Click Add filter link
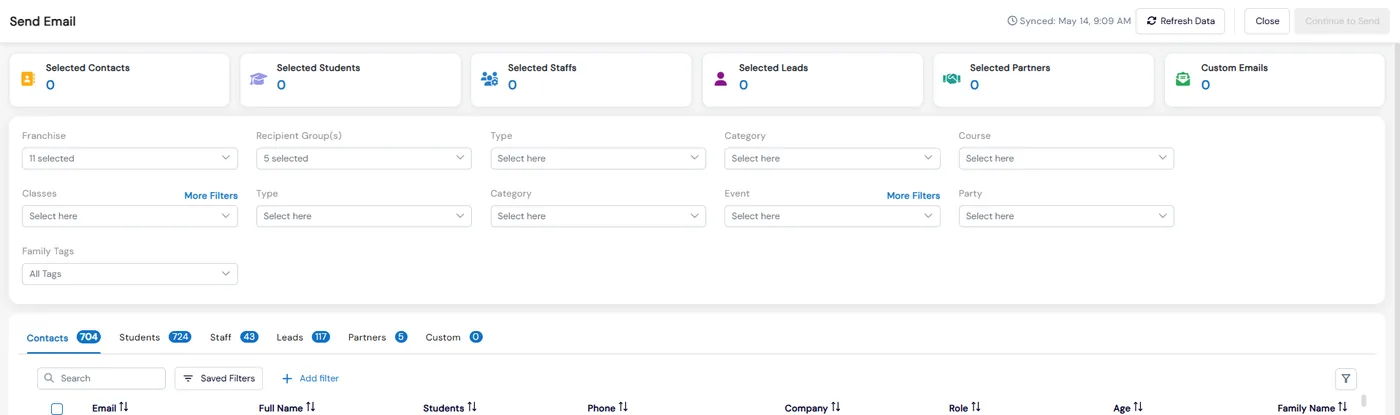Screen dimensions: 1400x415 coord(310,379)
